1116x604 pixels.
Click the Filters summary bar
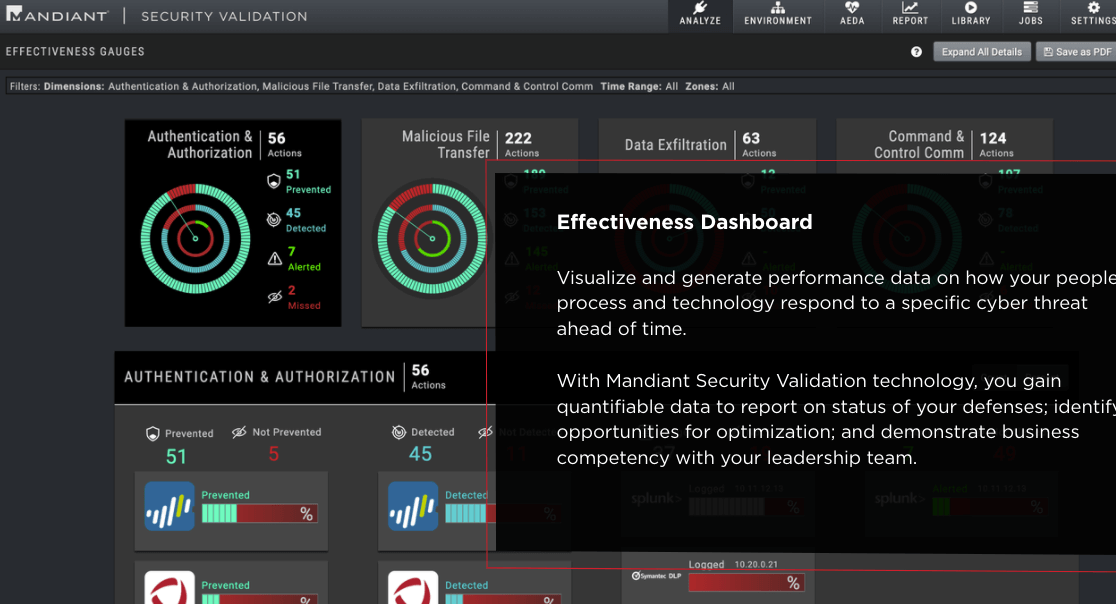pos(562,86)
